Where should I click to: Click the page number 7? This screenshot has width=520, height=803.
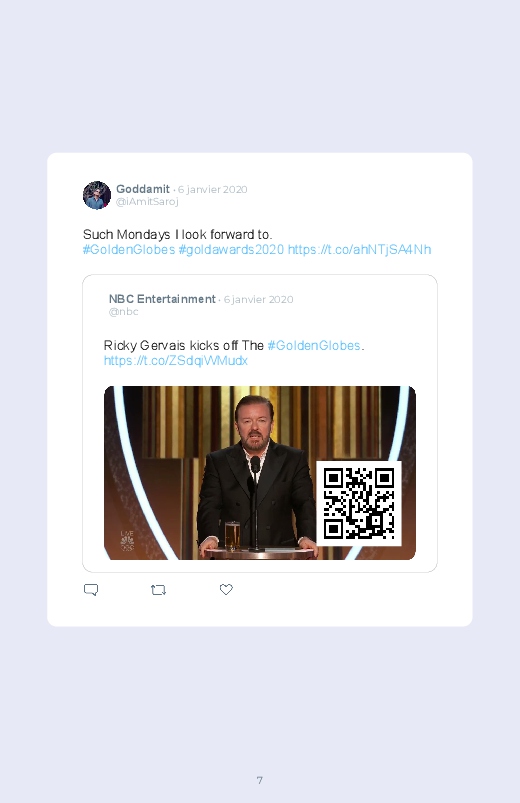coord(260,780)
